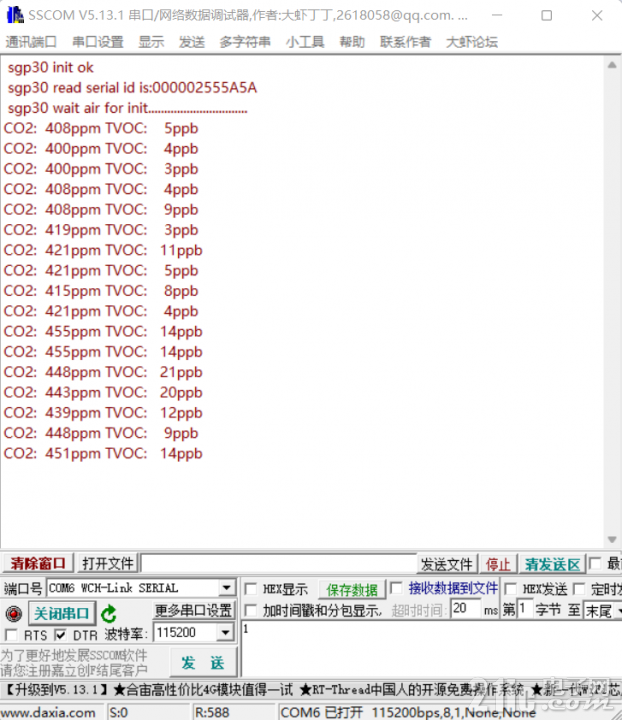Click the send text area containing 1
Image resolution: width=622 pixels, height=720 pixels.
coord(431,648)
